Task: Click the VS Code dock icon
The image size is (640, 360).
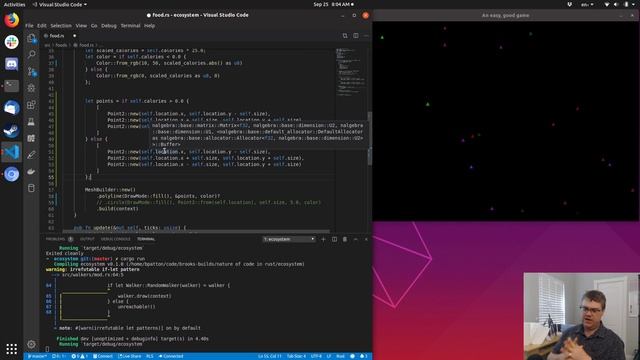Action: coord(11,152)
